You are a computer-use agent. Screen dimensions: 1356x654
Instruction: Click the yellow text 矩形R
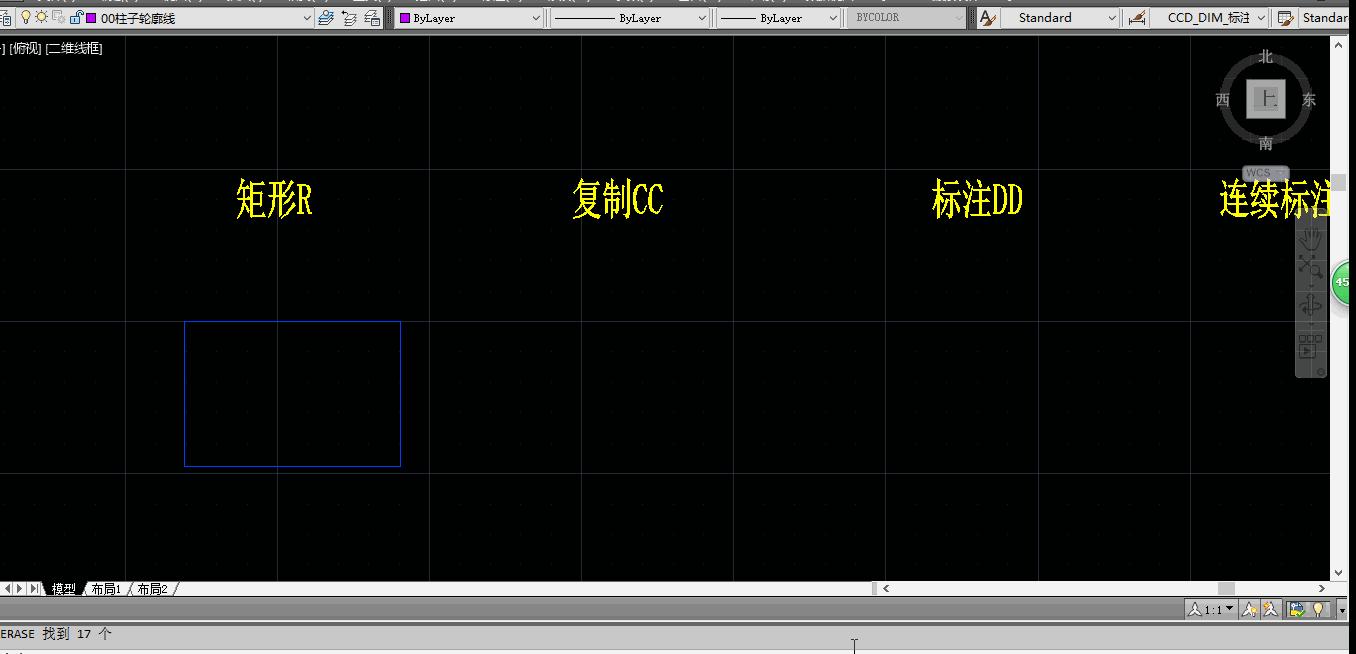point(274,199)
